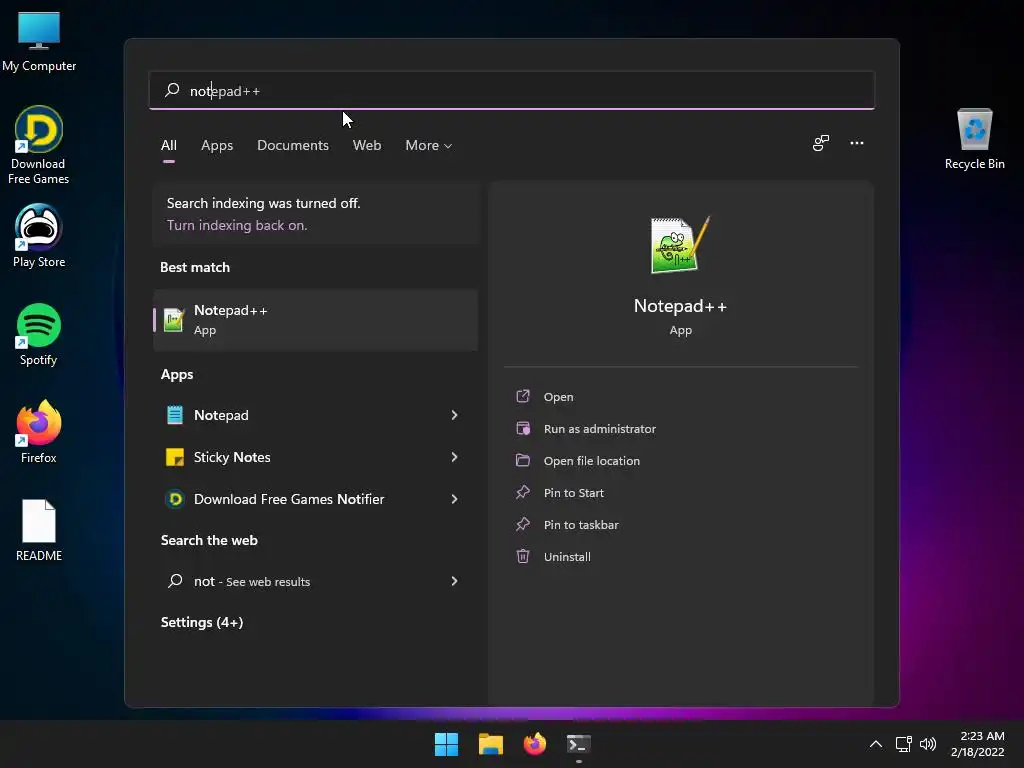Select the Play Store desktop shortcut
1024x768 pixels.
39,236
